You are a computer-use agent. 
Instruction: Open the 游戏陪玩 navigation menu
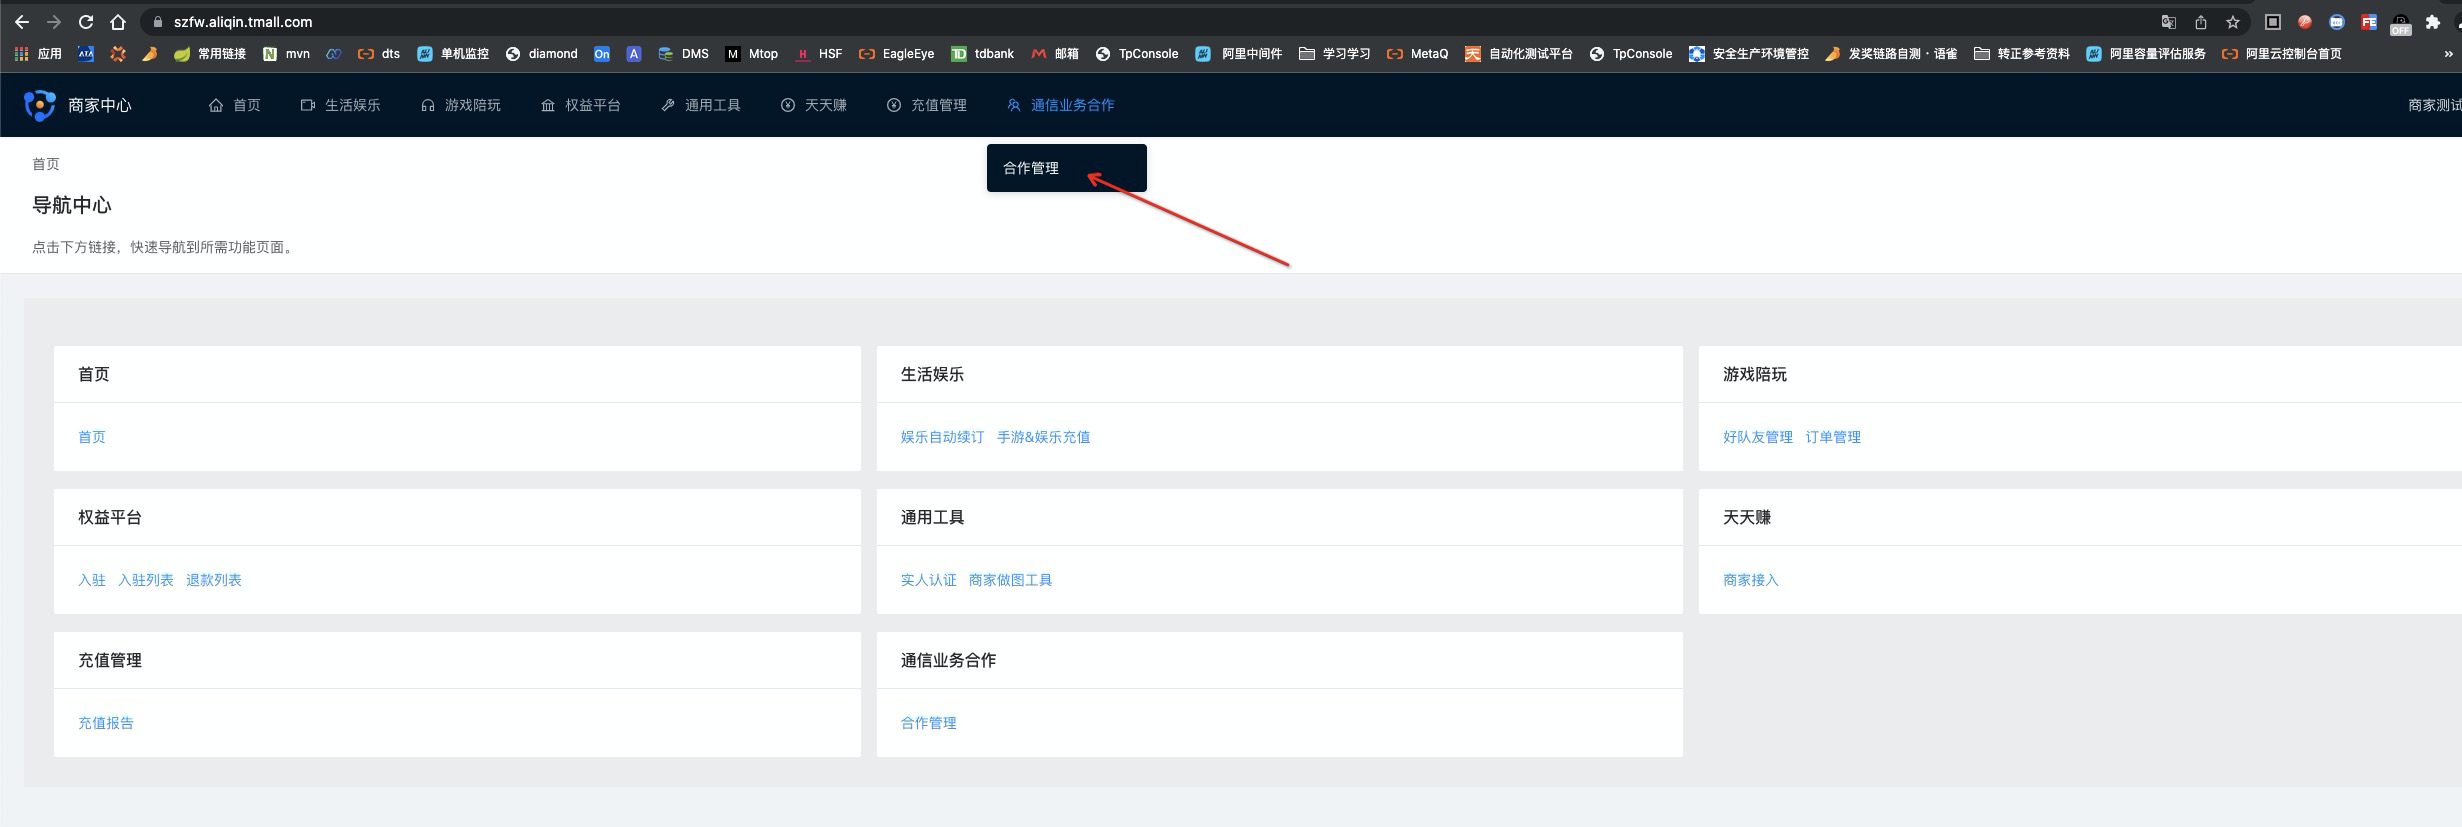tap(461, 105)
